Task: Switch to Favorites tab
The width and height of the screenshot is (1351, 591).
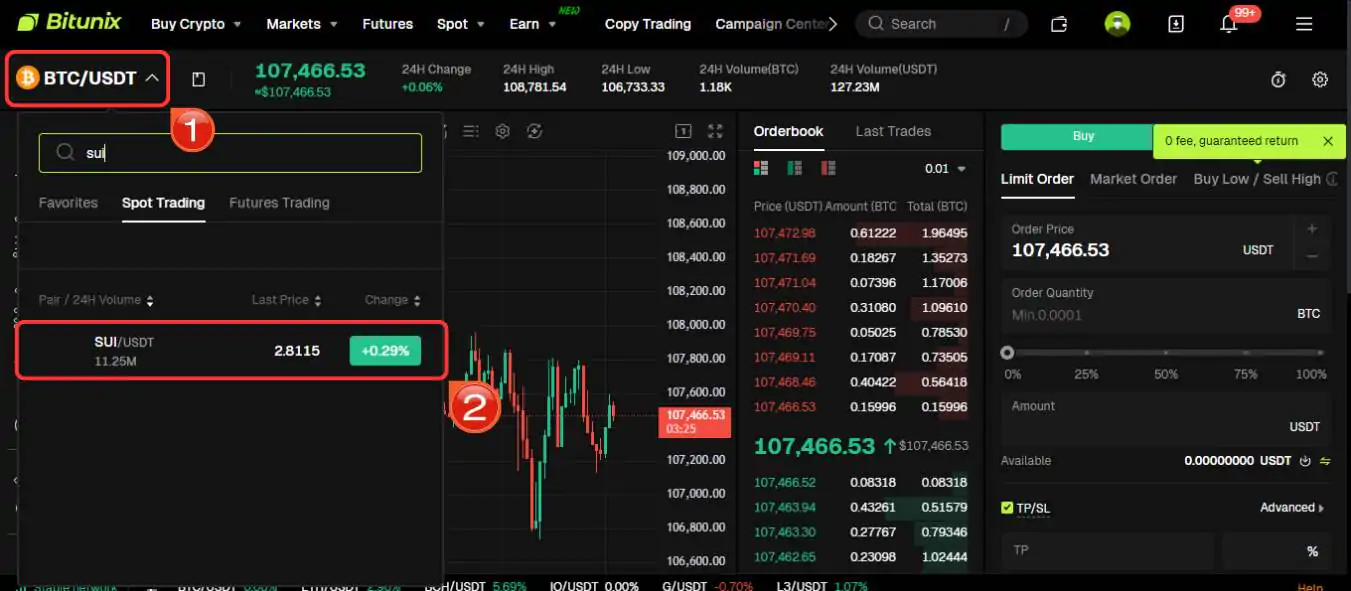Action: [68, 203]
